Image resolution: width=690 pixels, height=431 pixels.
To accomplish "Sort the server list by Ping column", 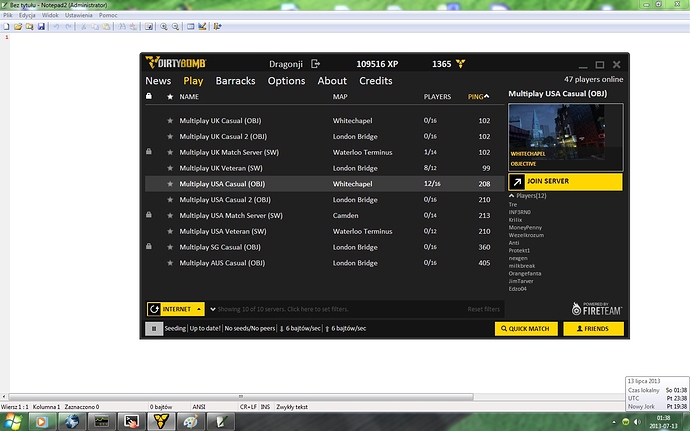I will pyautogui.click(x=478, y=97).
